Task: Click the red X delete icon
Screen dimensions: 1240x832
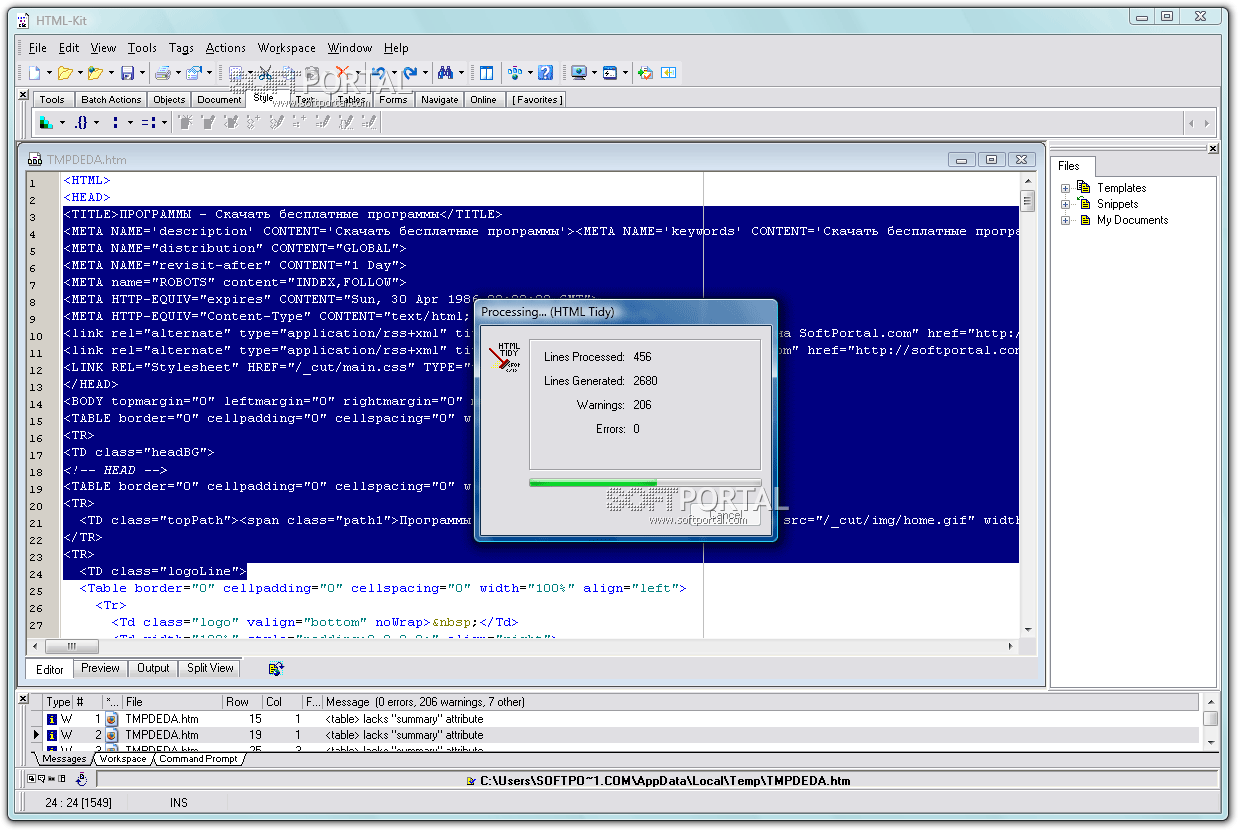Action: (x=342, y=73)
